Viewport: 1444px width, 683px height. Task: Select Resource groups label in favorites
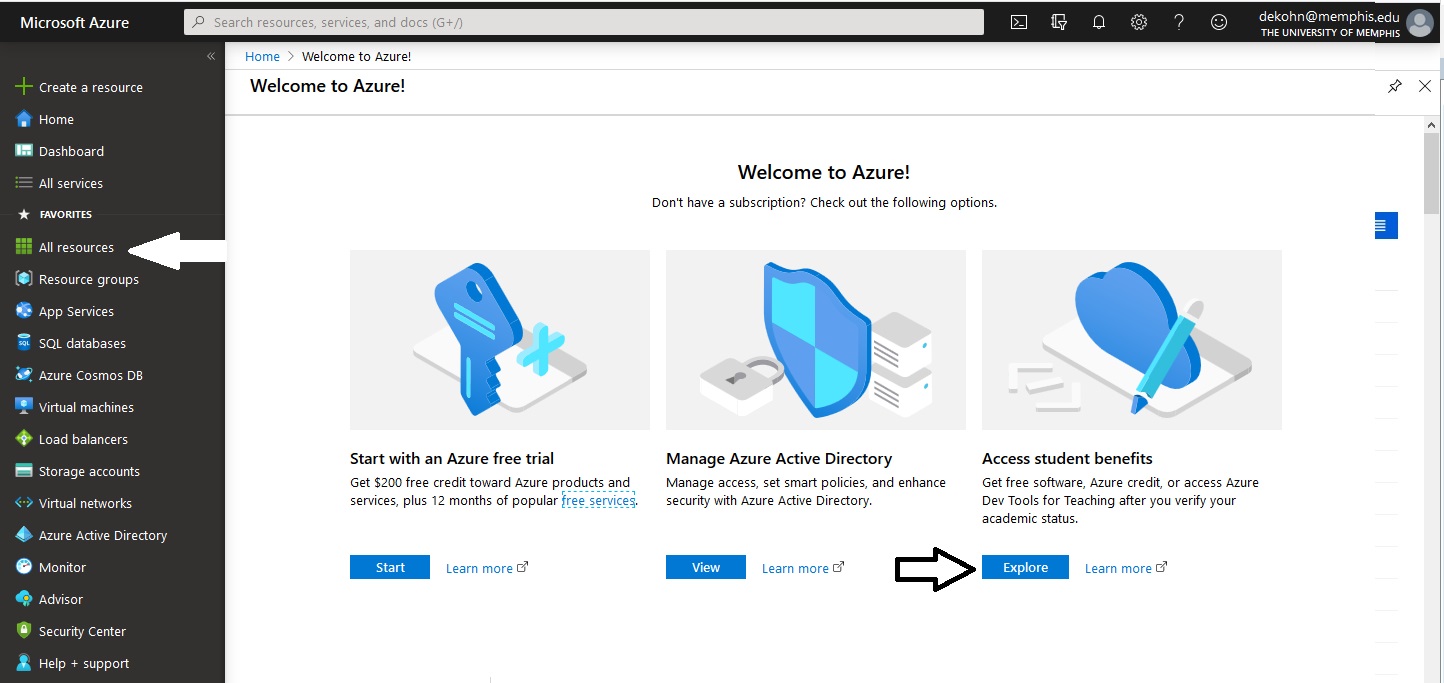(89, 279)
